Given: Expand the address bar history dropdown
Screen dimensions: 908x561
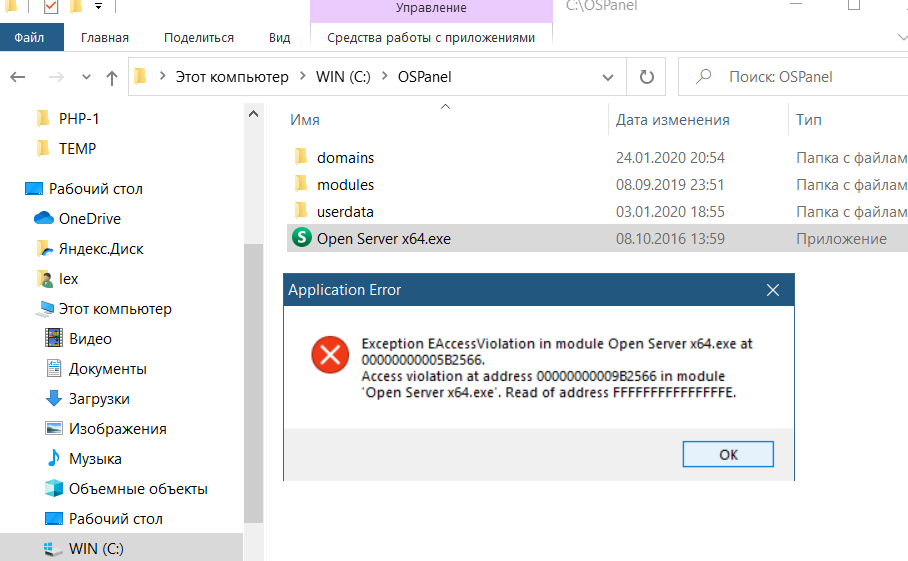Looking at the screenshot, I should coord(608,77).
